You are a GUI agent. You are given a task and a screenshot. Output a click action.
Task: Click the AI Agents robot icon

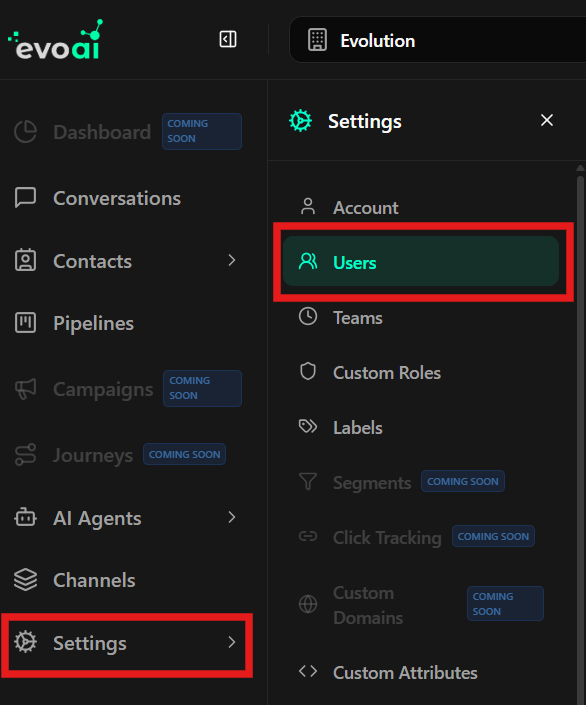(25, 518)
